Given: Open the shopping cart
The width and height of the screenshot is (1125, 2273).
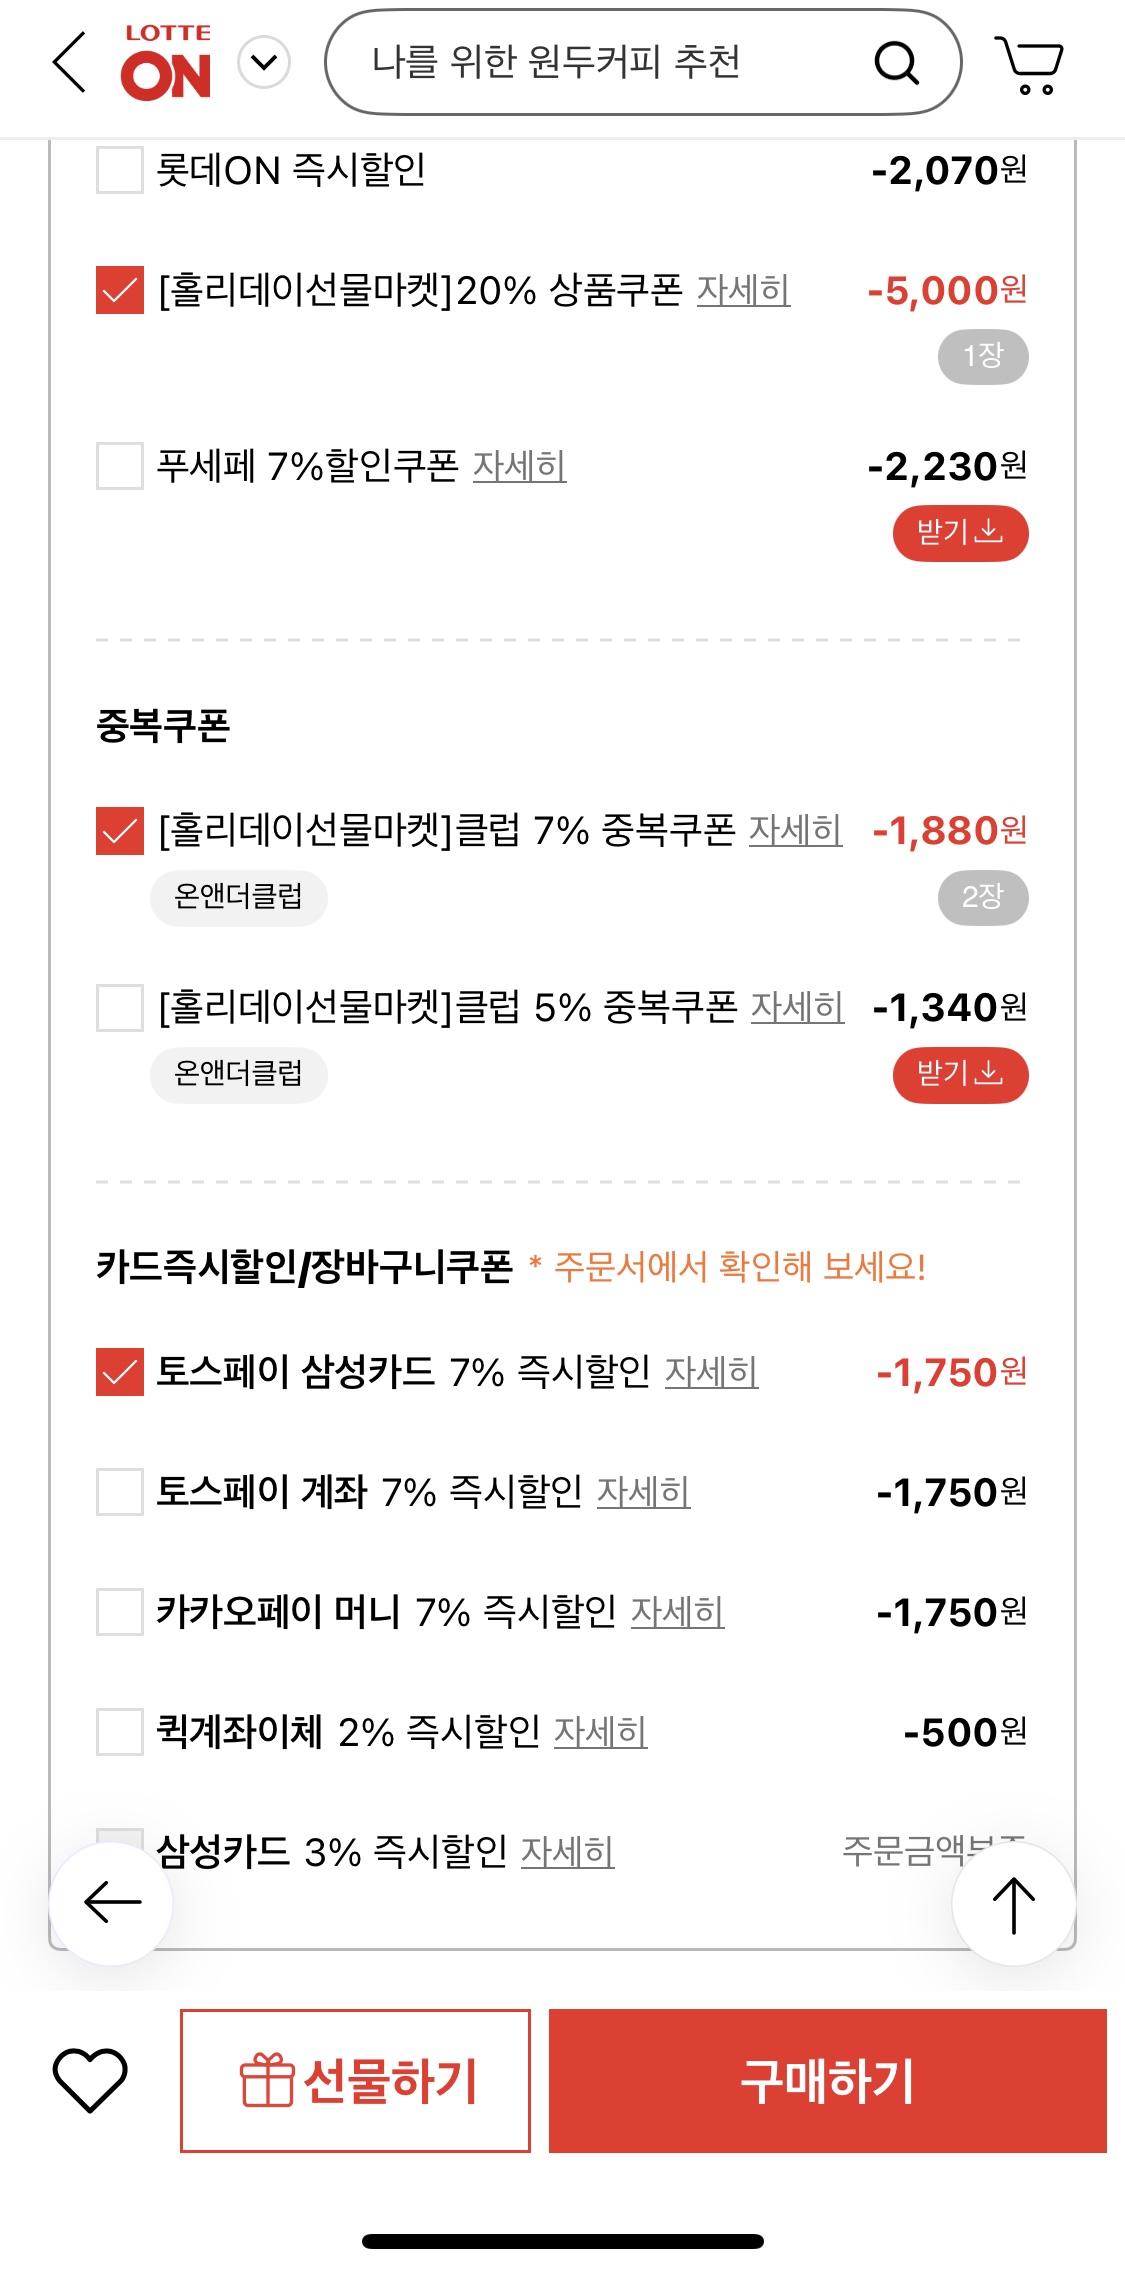Looking at the screenshot, I should point(1030,64).
